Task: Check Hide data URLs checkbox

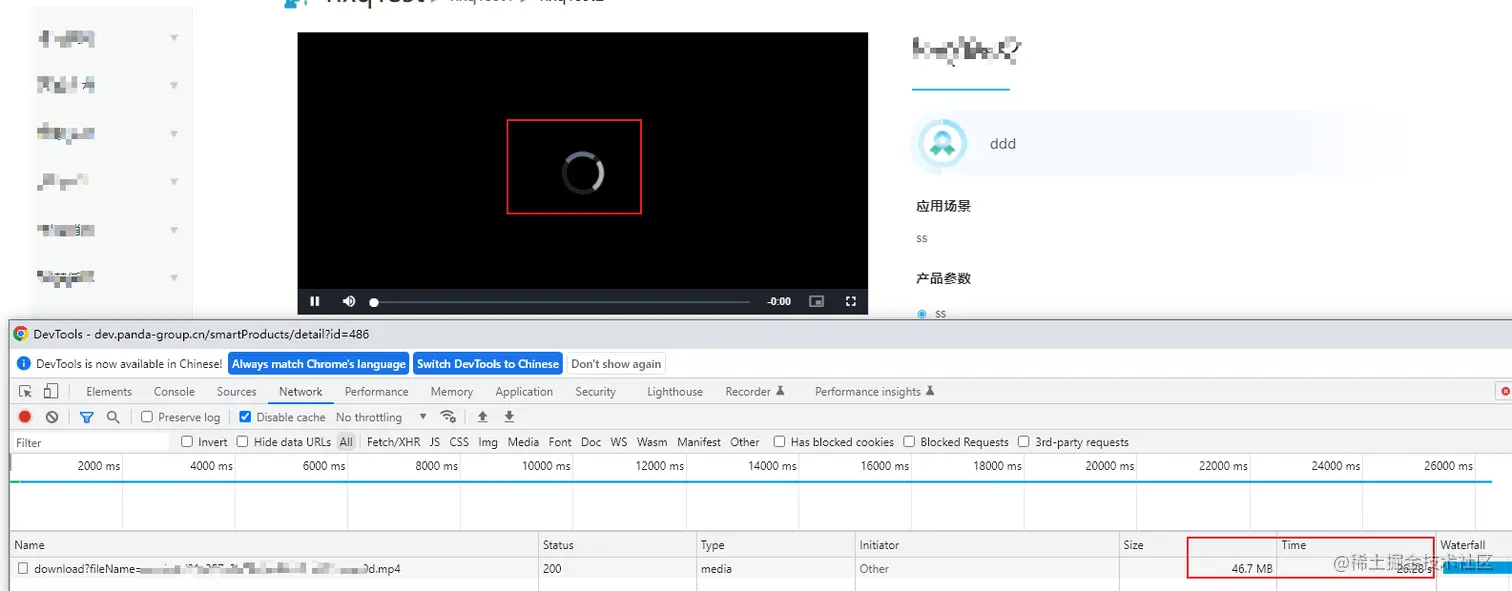Action: [243, 442]
